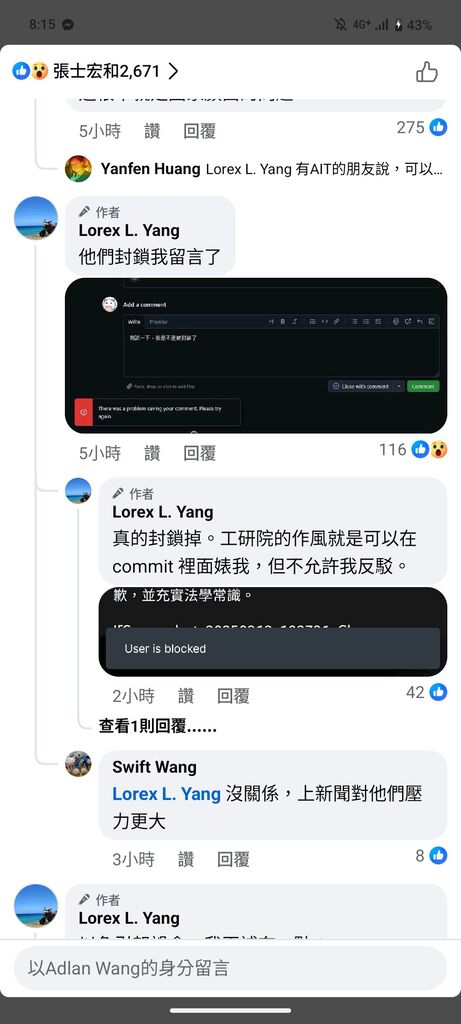Like Swift Wang's comment with 讚
Viewport: 461px width, 1024px height.
coord(186,859)
